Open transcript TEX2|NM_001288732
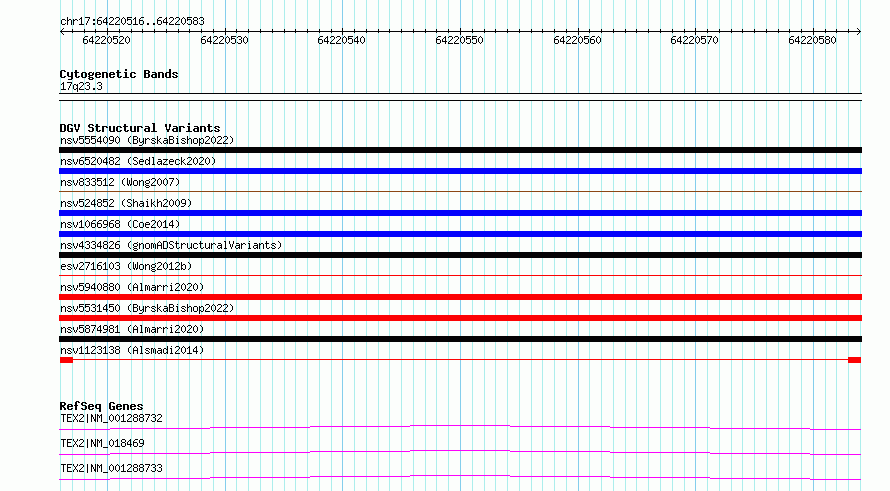This screenshot has height=491, width=890. coord(111,418)
